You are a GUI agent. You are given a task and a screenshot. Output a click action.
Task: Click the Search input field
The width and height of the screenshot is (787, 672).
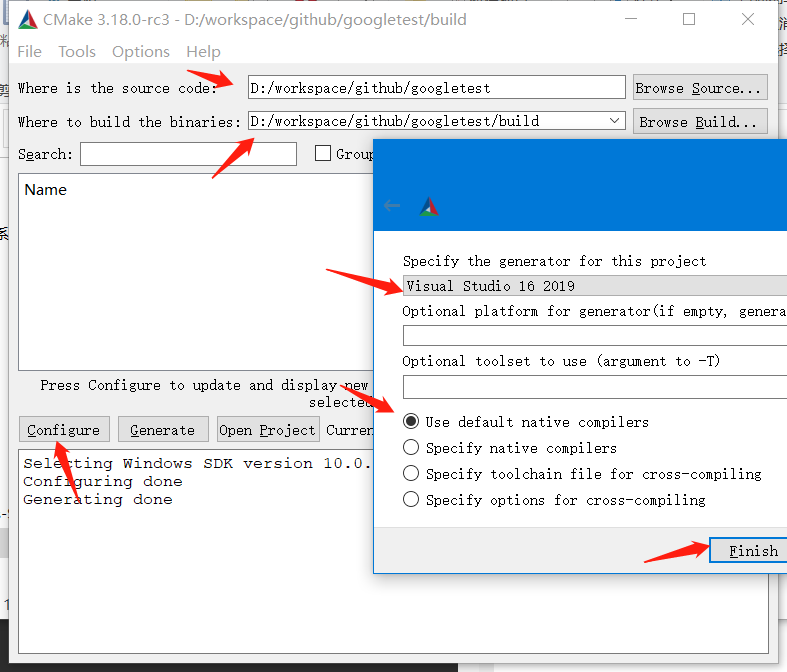[188, 154]
